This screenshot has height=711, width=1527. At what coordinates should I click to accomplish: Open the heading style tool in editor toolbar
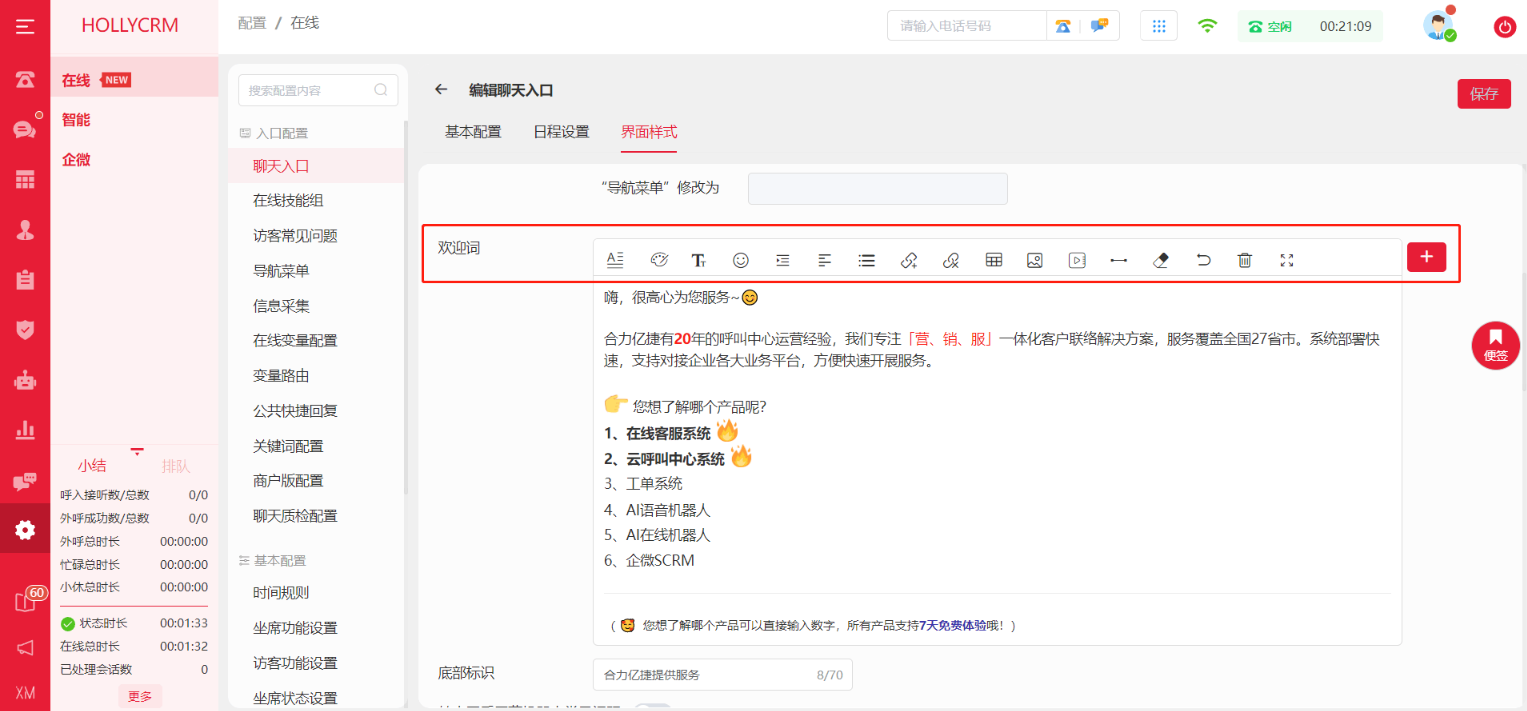[615, 260]
